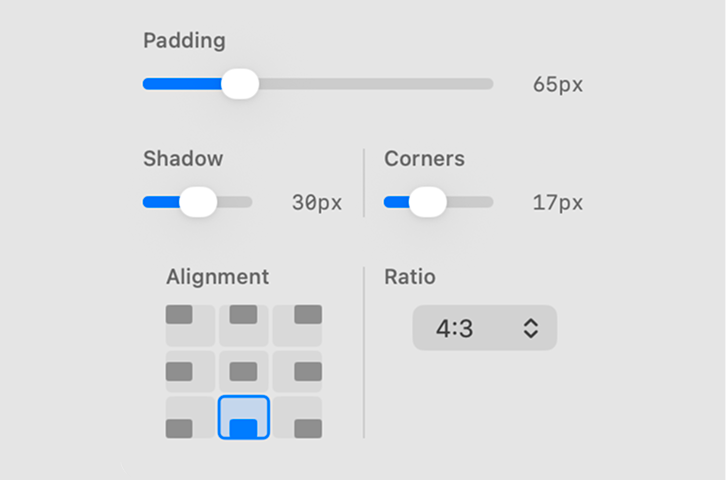The image size is (726, 480).
Task: Select top-left alignment cell
Action: coord(190,325)
